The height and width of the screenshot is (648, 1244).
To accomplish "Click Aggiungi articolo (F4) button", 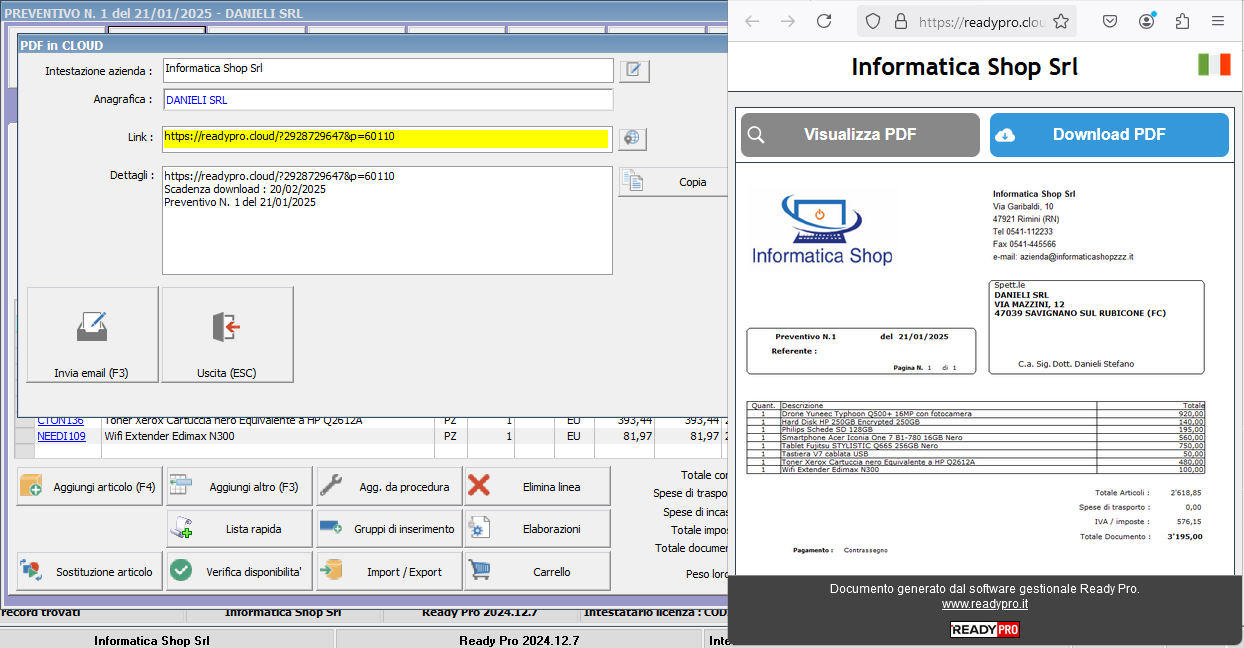I will [x=90, y=487].
